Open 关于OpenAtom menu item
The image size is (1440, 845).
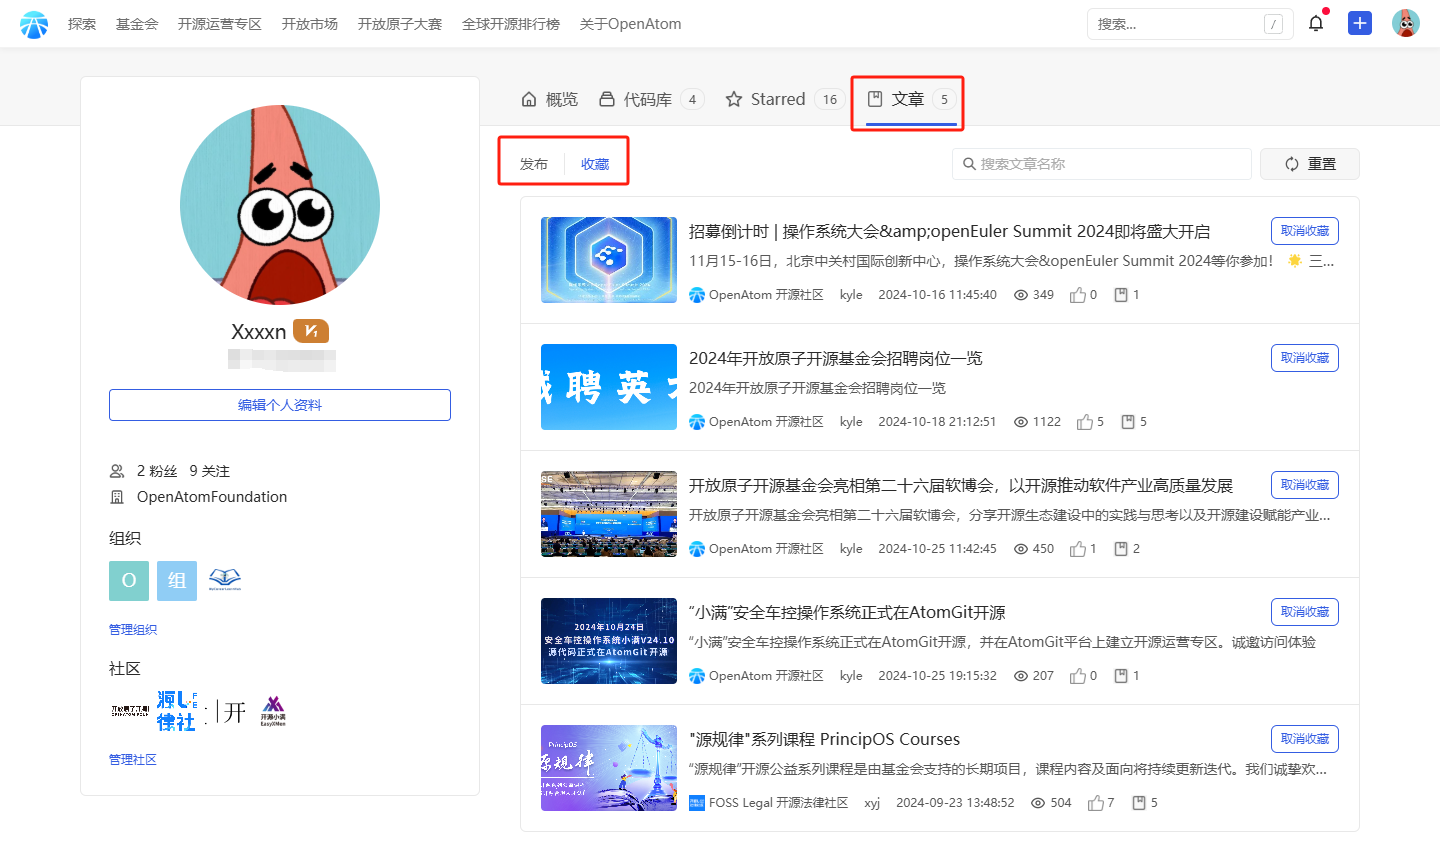tap(631, 24)
